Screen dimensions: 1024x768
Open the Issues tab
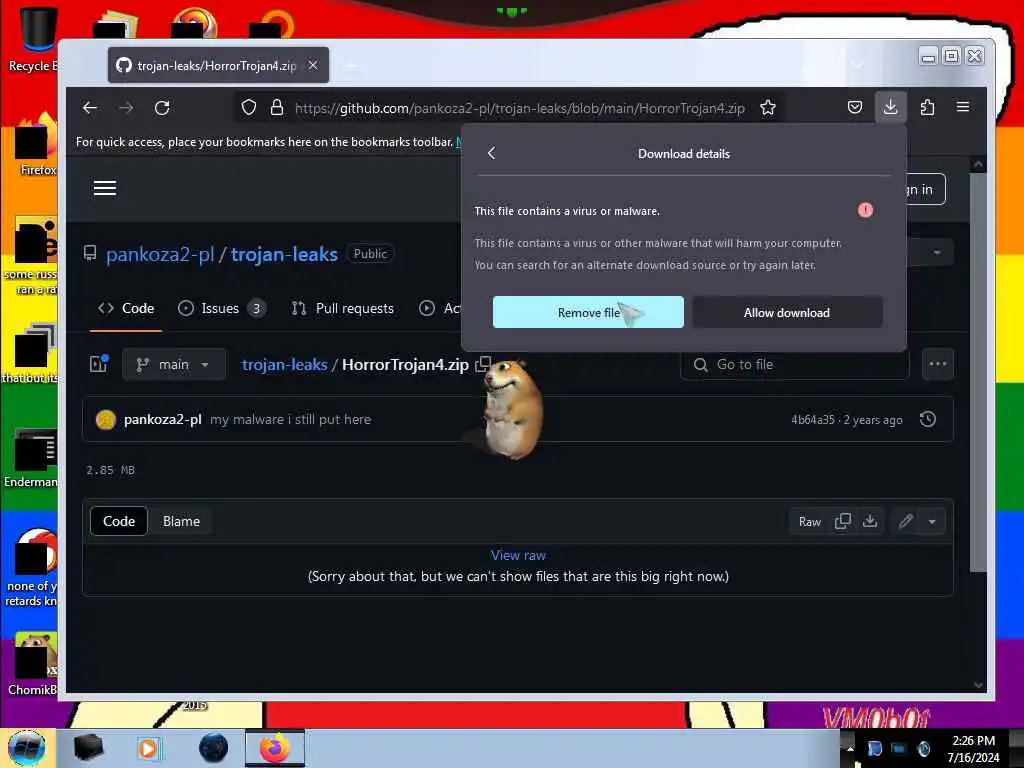coord(221,308)
